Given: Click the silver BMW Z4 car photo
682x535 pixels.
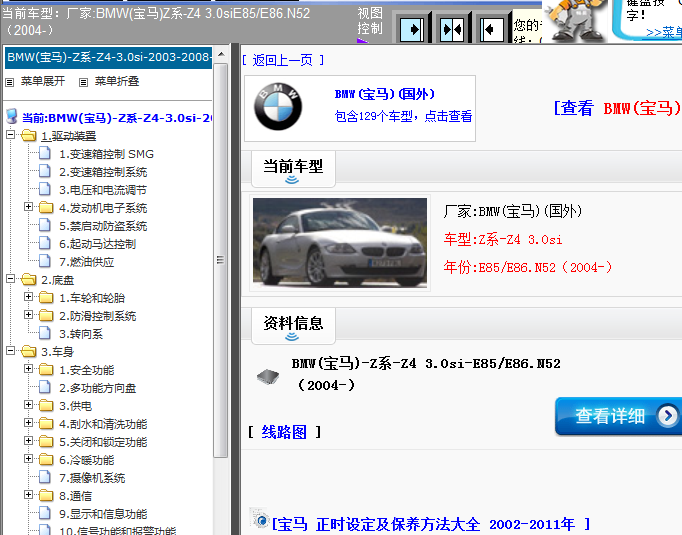Looking at the screenshot, I should 340,243.
